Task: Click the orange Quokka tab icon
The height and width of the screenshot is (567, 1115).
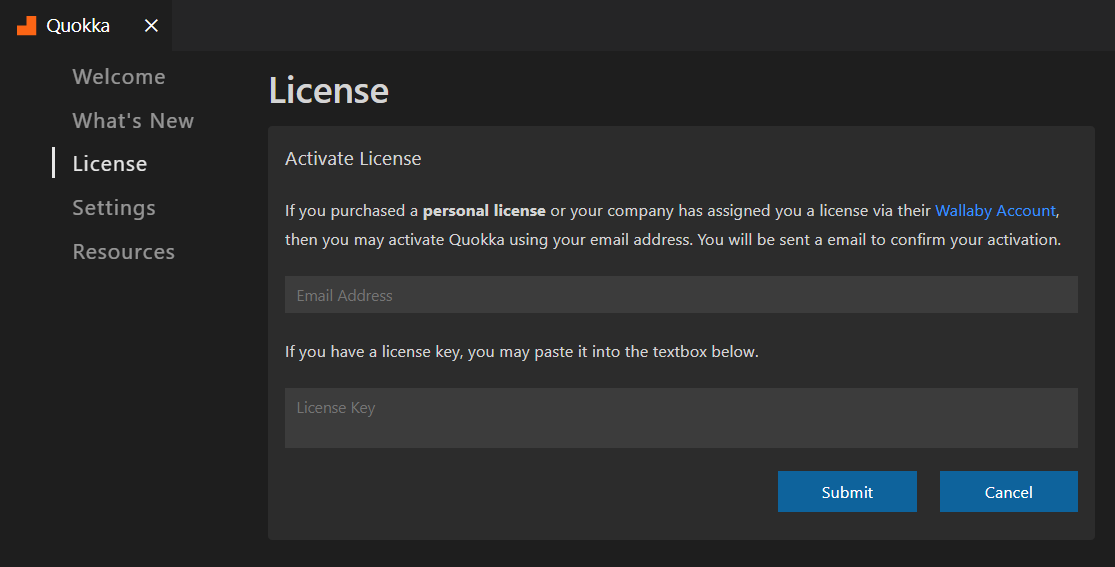Action: coord(26,26)
